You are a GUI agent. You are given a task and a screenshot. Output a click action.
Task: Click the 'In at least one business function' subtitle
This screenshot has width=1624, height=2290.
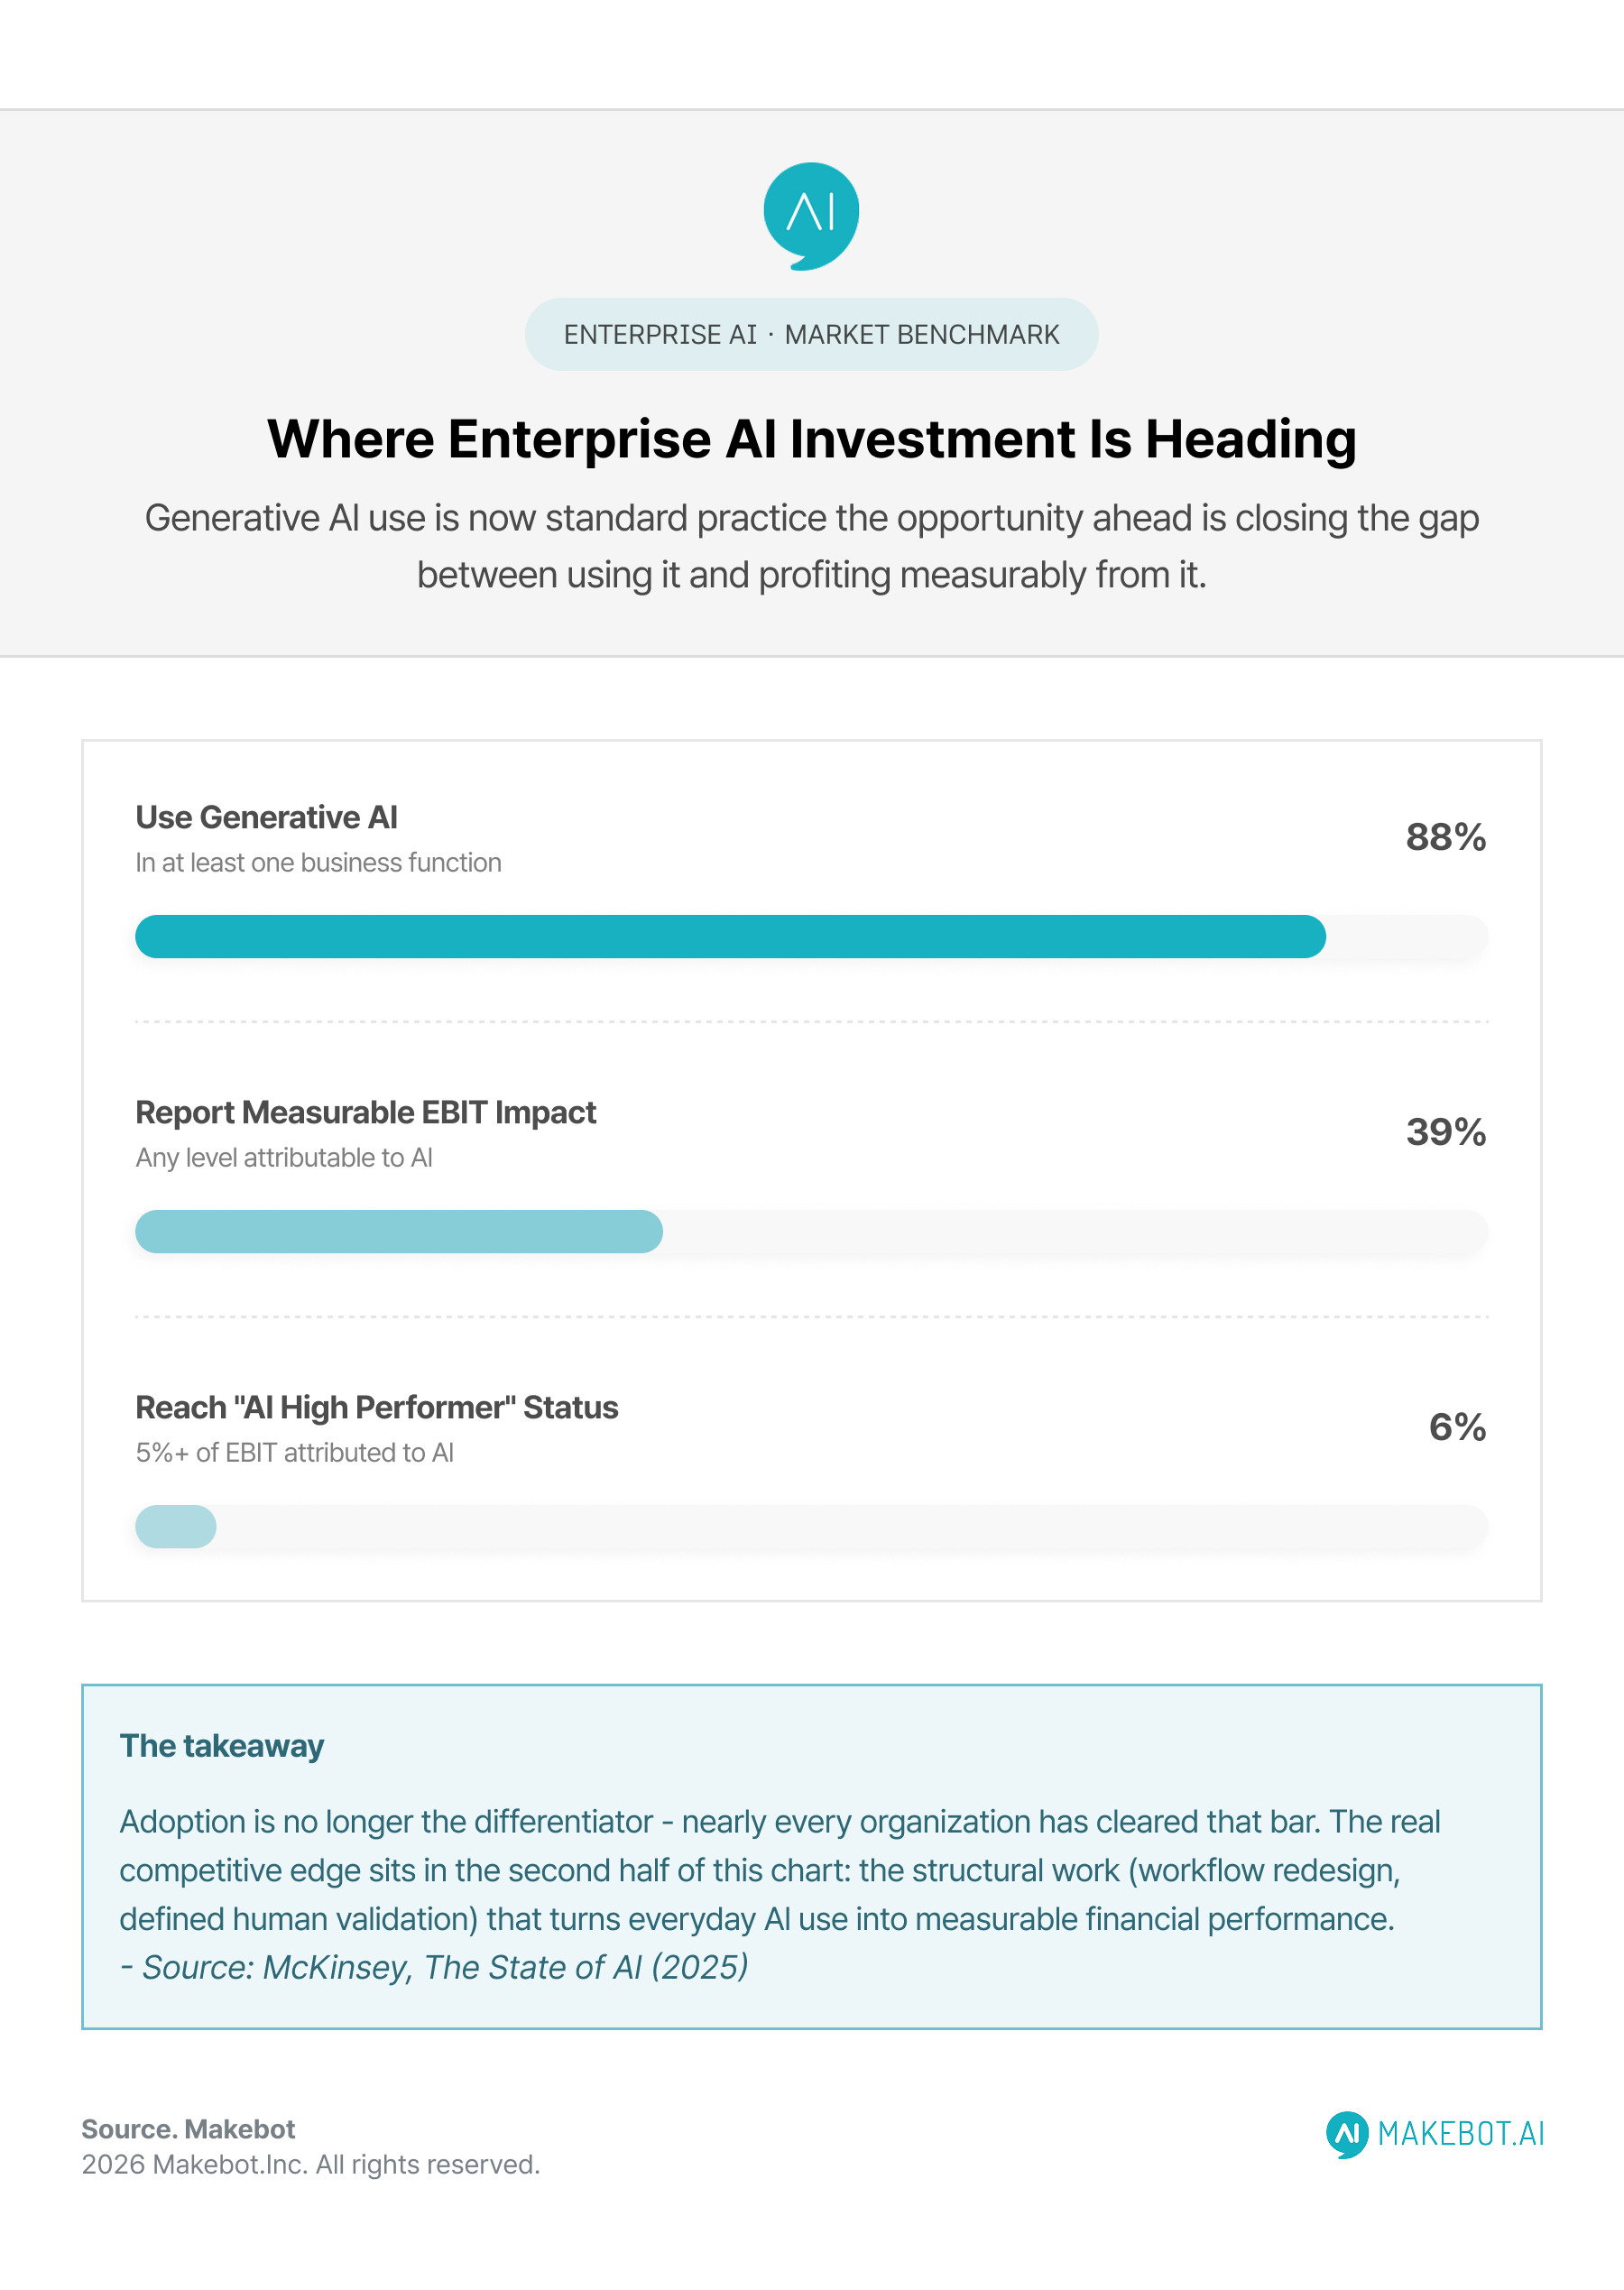tap(318, 862)
